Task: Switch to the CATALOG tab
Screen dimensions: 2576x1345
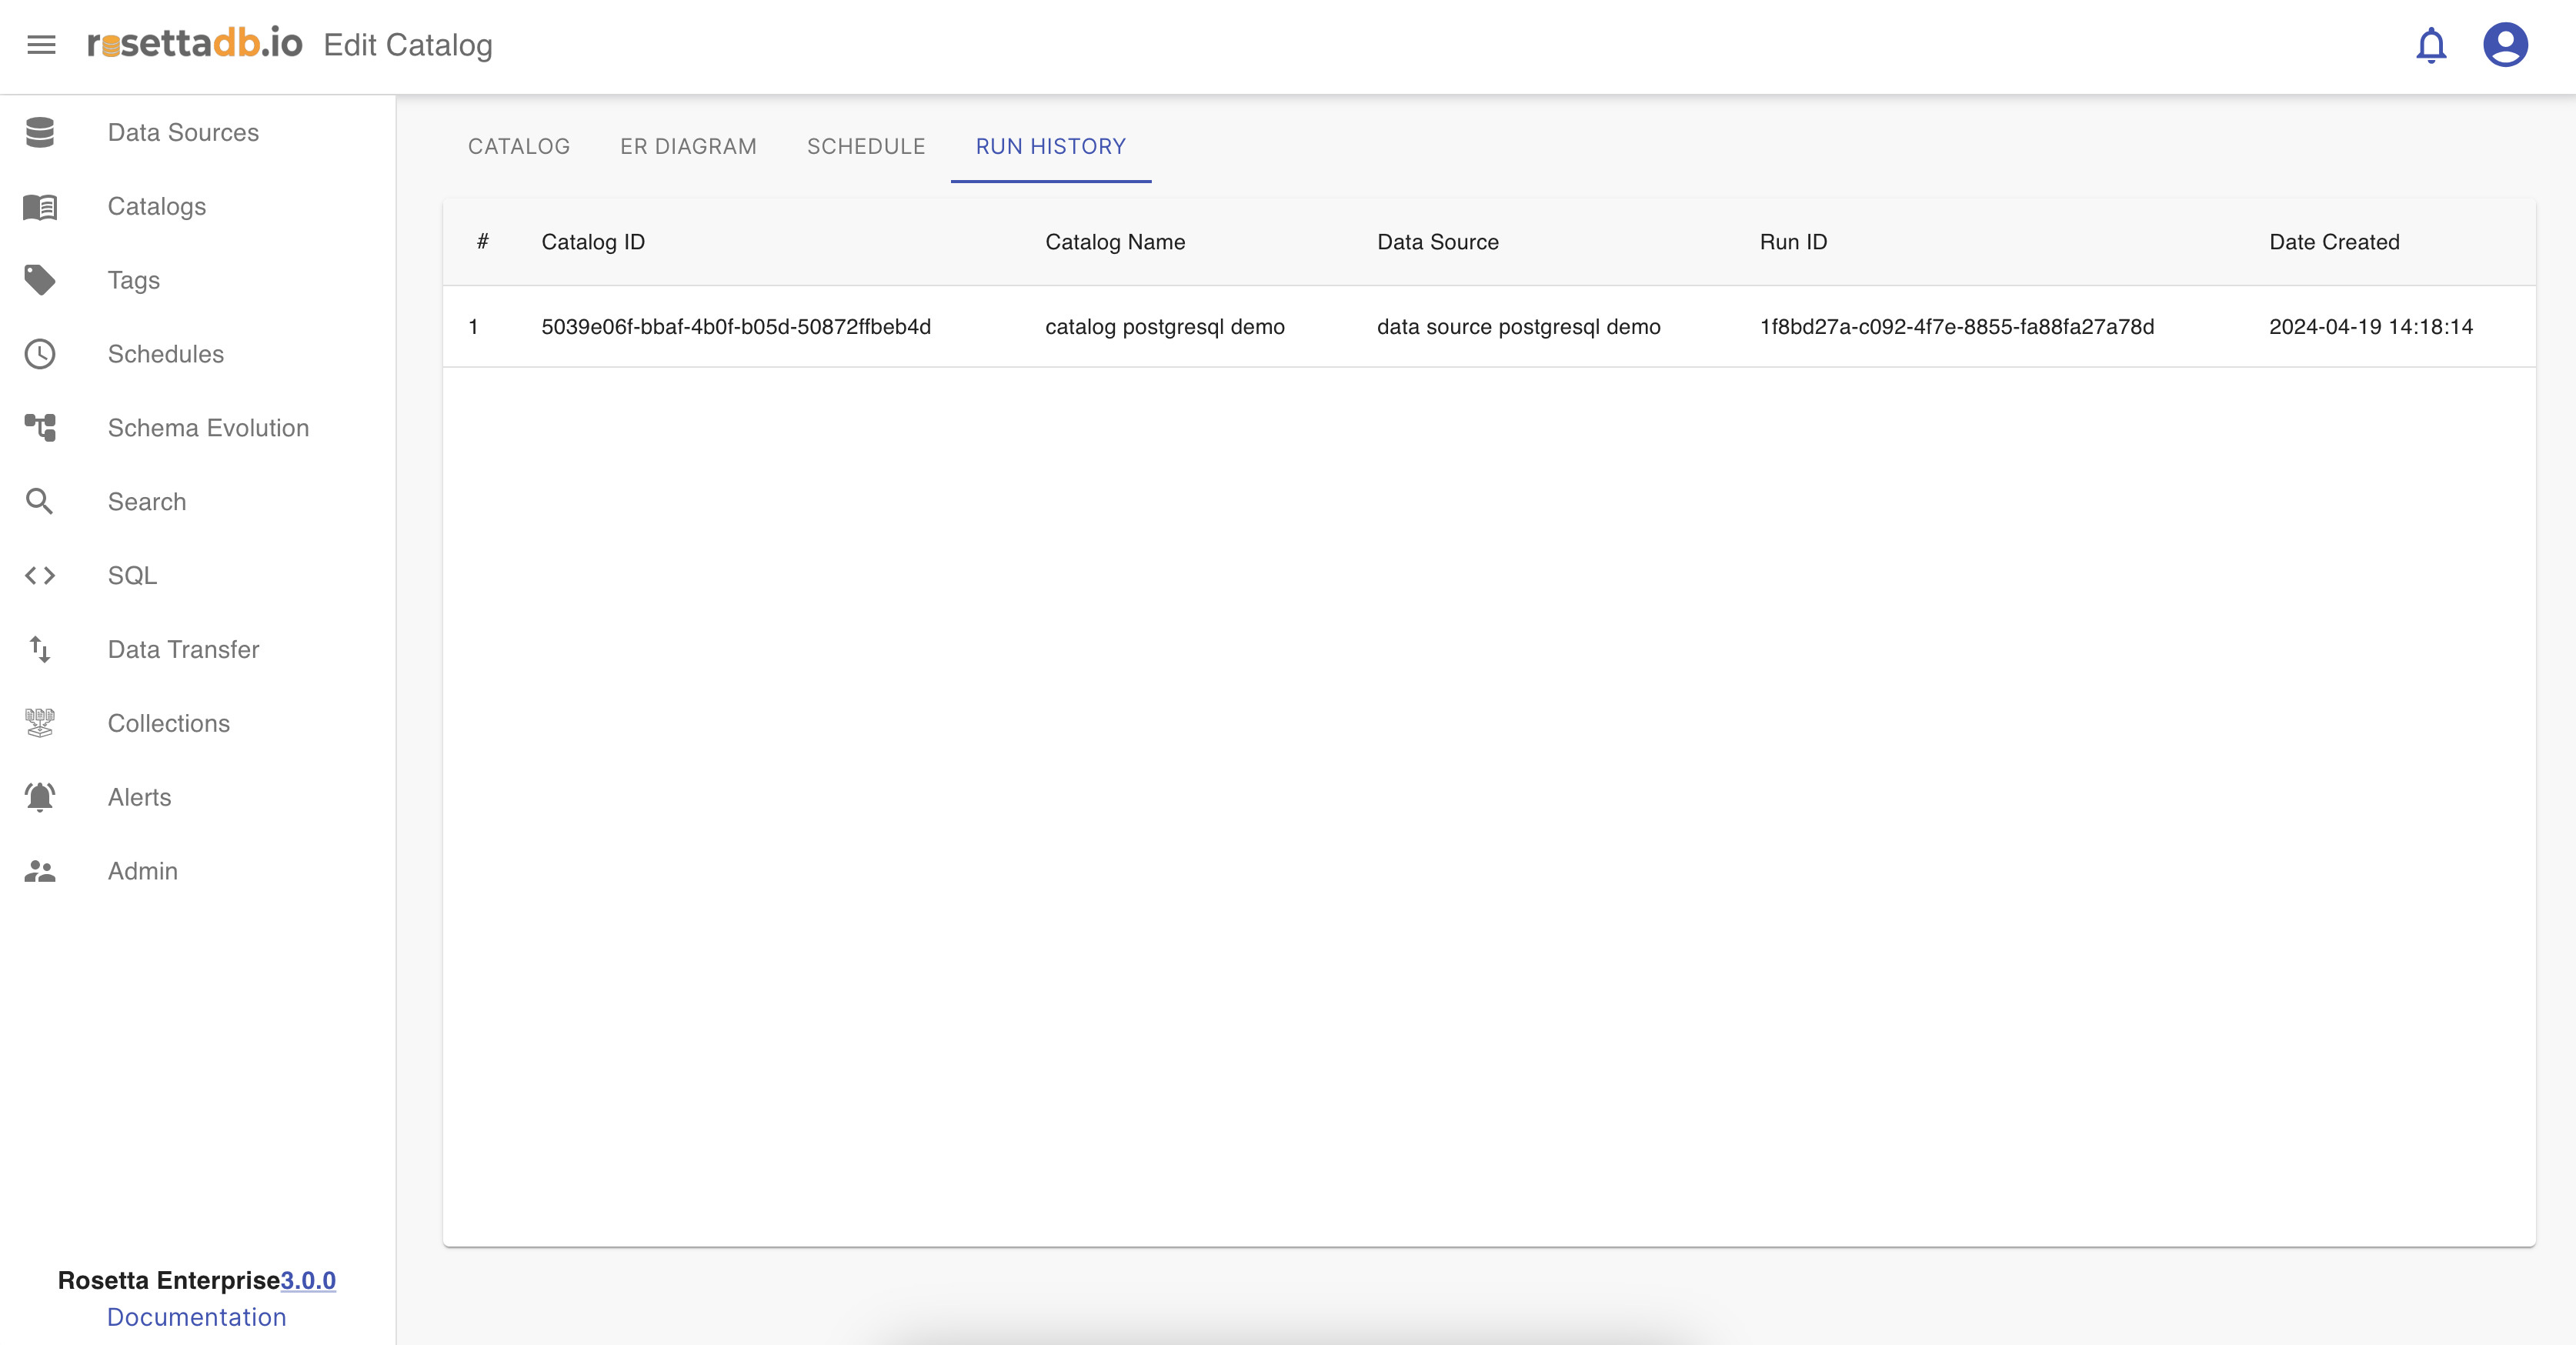Action: [518, 146]
